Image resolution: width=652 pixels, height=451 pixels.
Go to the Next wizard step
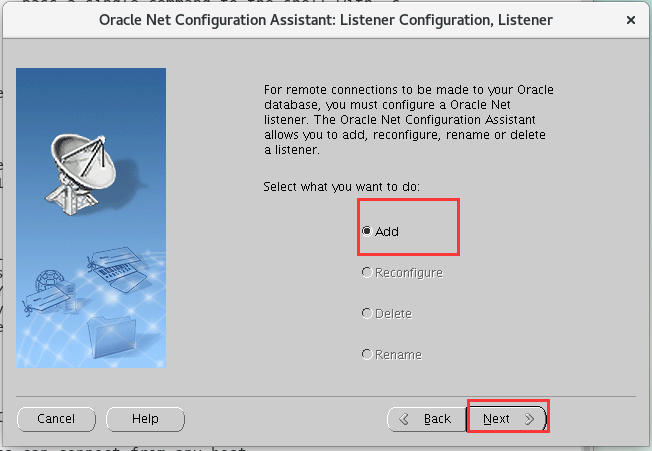(508, 419)
